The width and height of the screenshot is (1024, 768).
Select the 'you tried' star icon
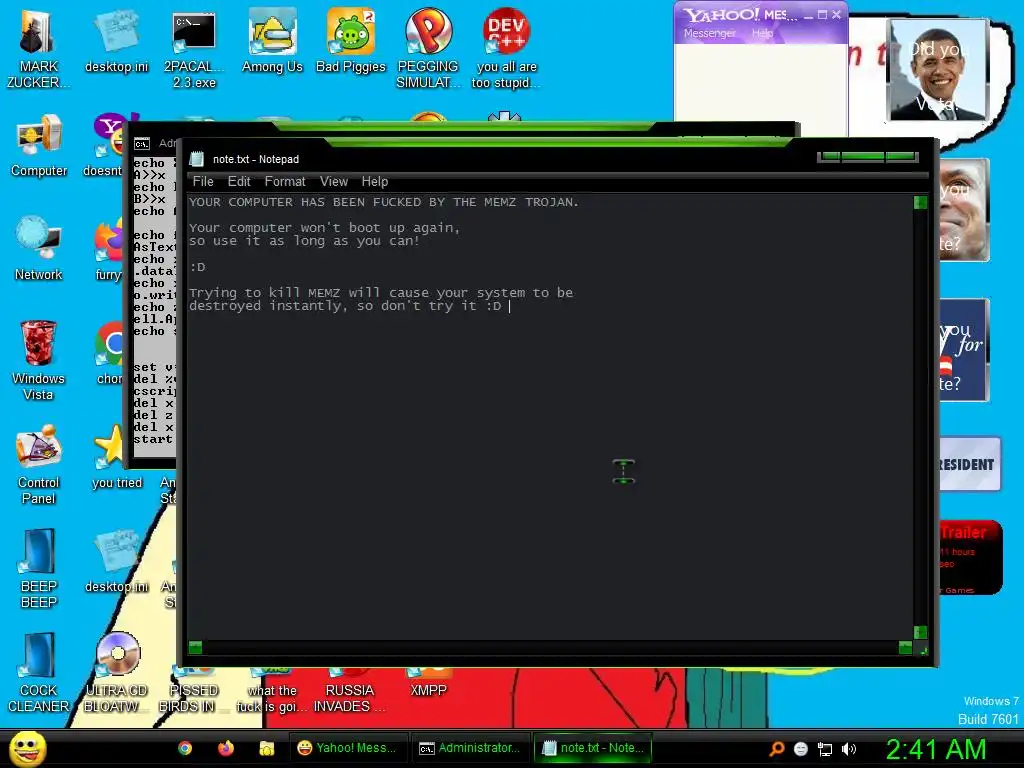pyautogui.click(x=116, y=457)
